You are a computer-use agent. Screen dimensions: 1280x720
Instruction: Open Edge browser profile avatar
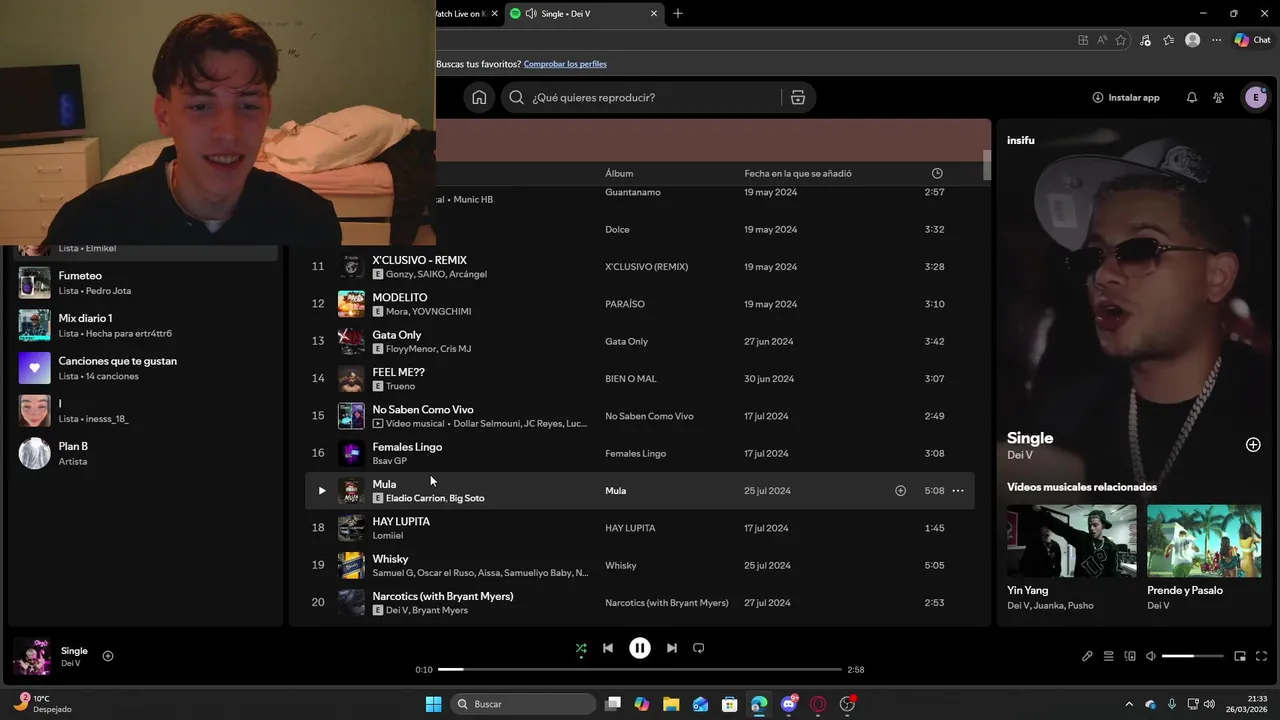(1192, 40)
